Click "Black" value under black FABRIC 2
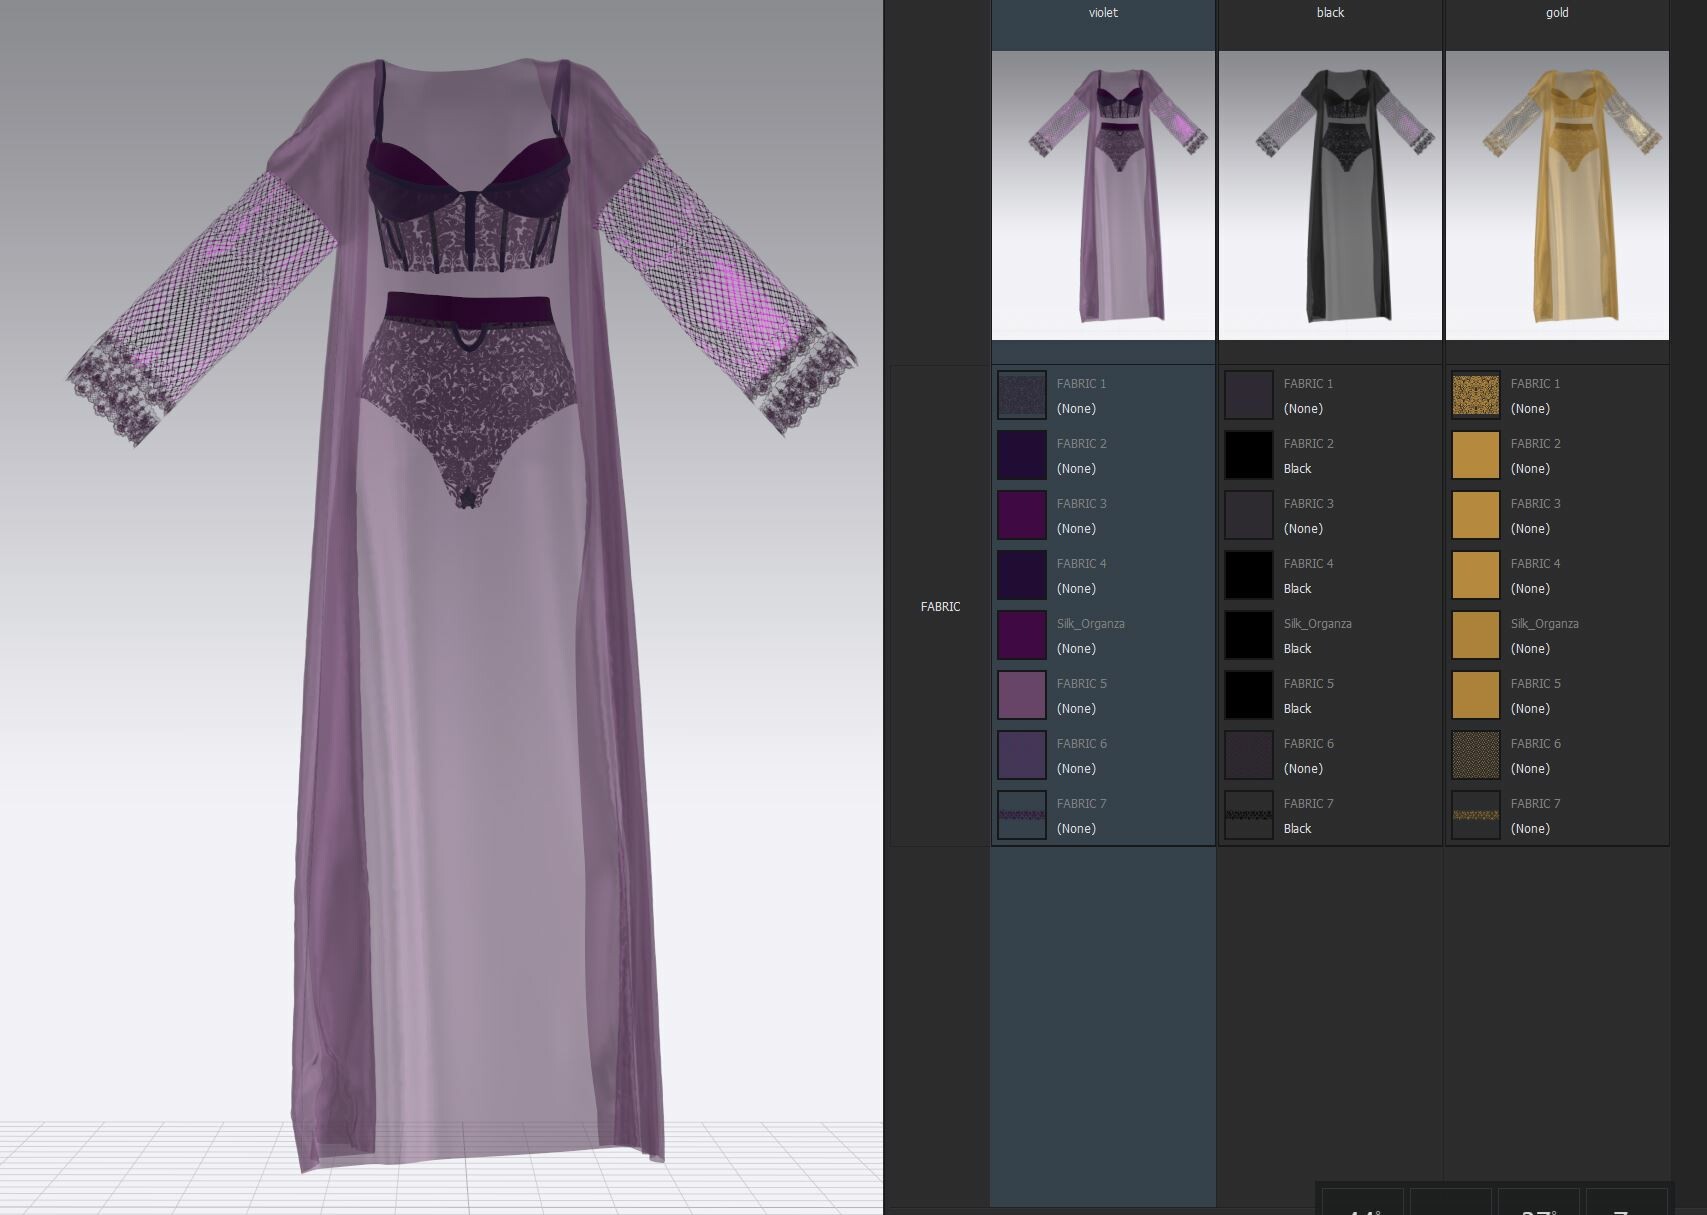1707x1215 pixels. [1297, 468]
